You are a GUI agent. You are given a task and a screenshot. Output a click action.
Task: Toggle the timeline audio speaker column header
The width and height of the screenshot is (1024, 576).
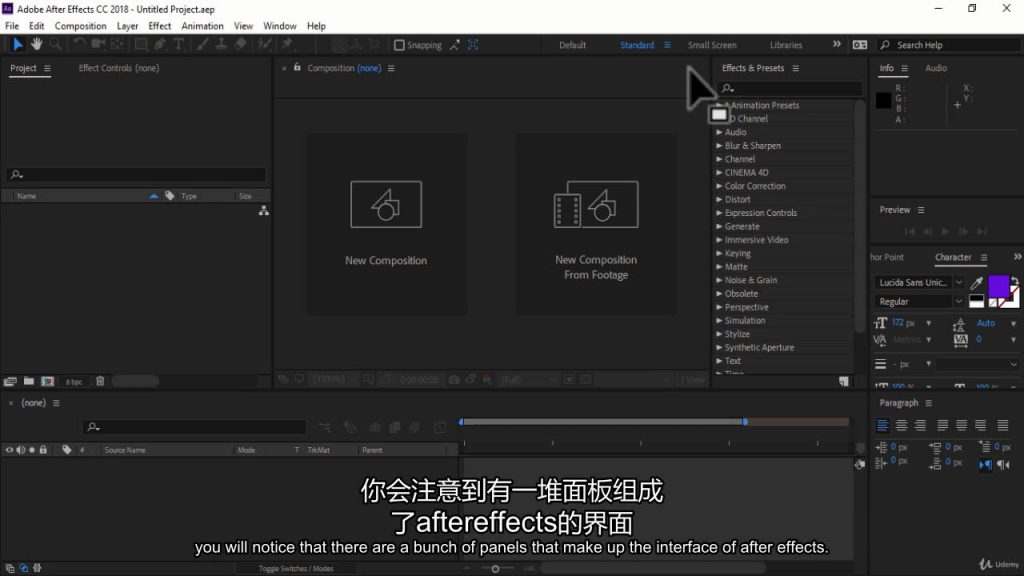tap(21, 450)
